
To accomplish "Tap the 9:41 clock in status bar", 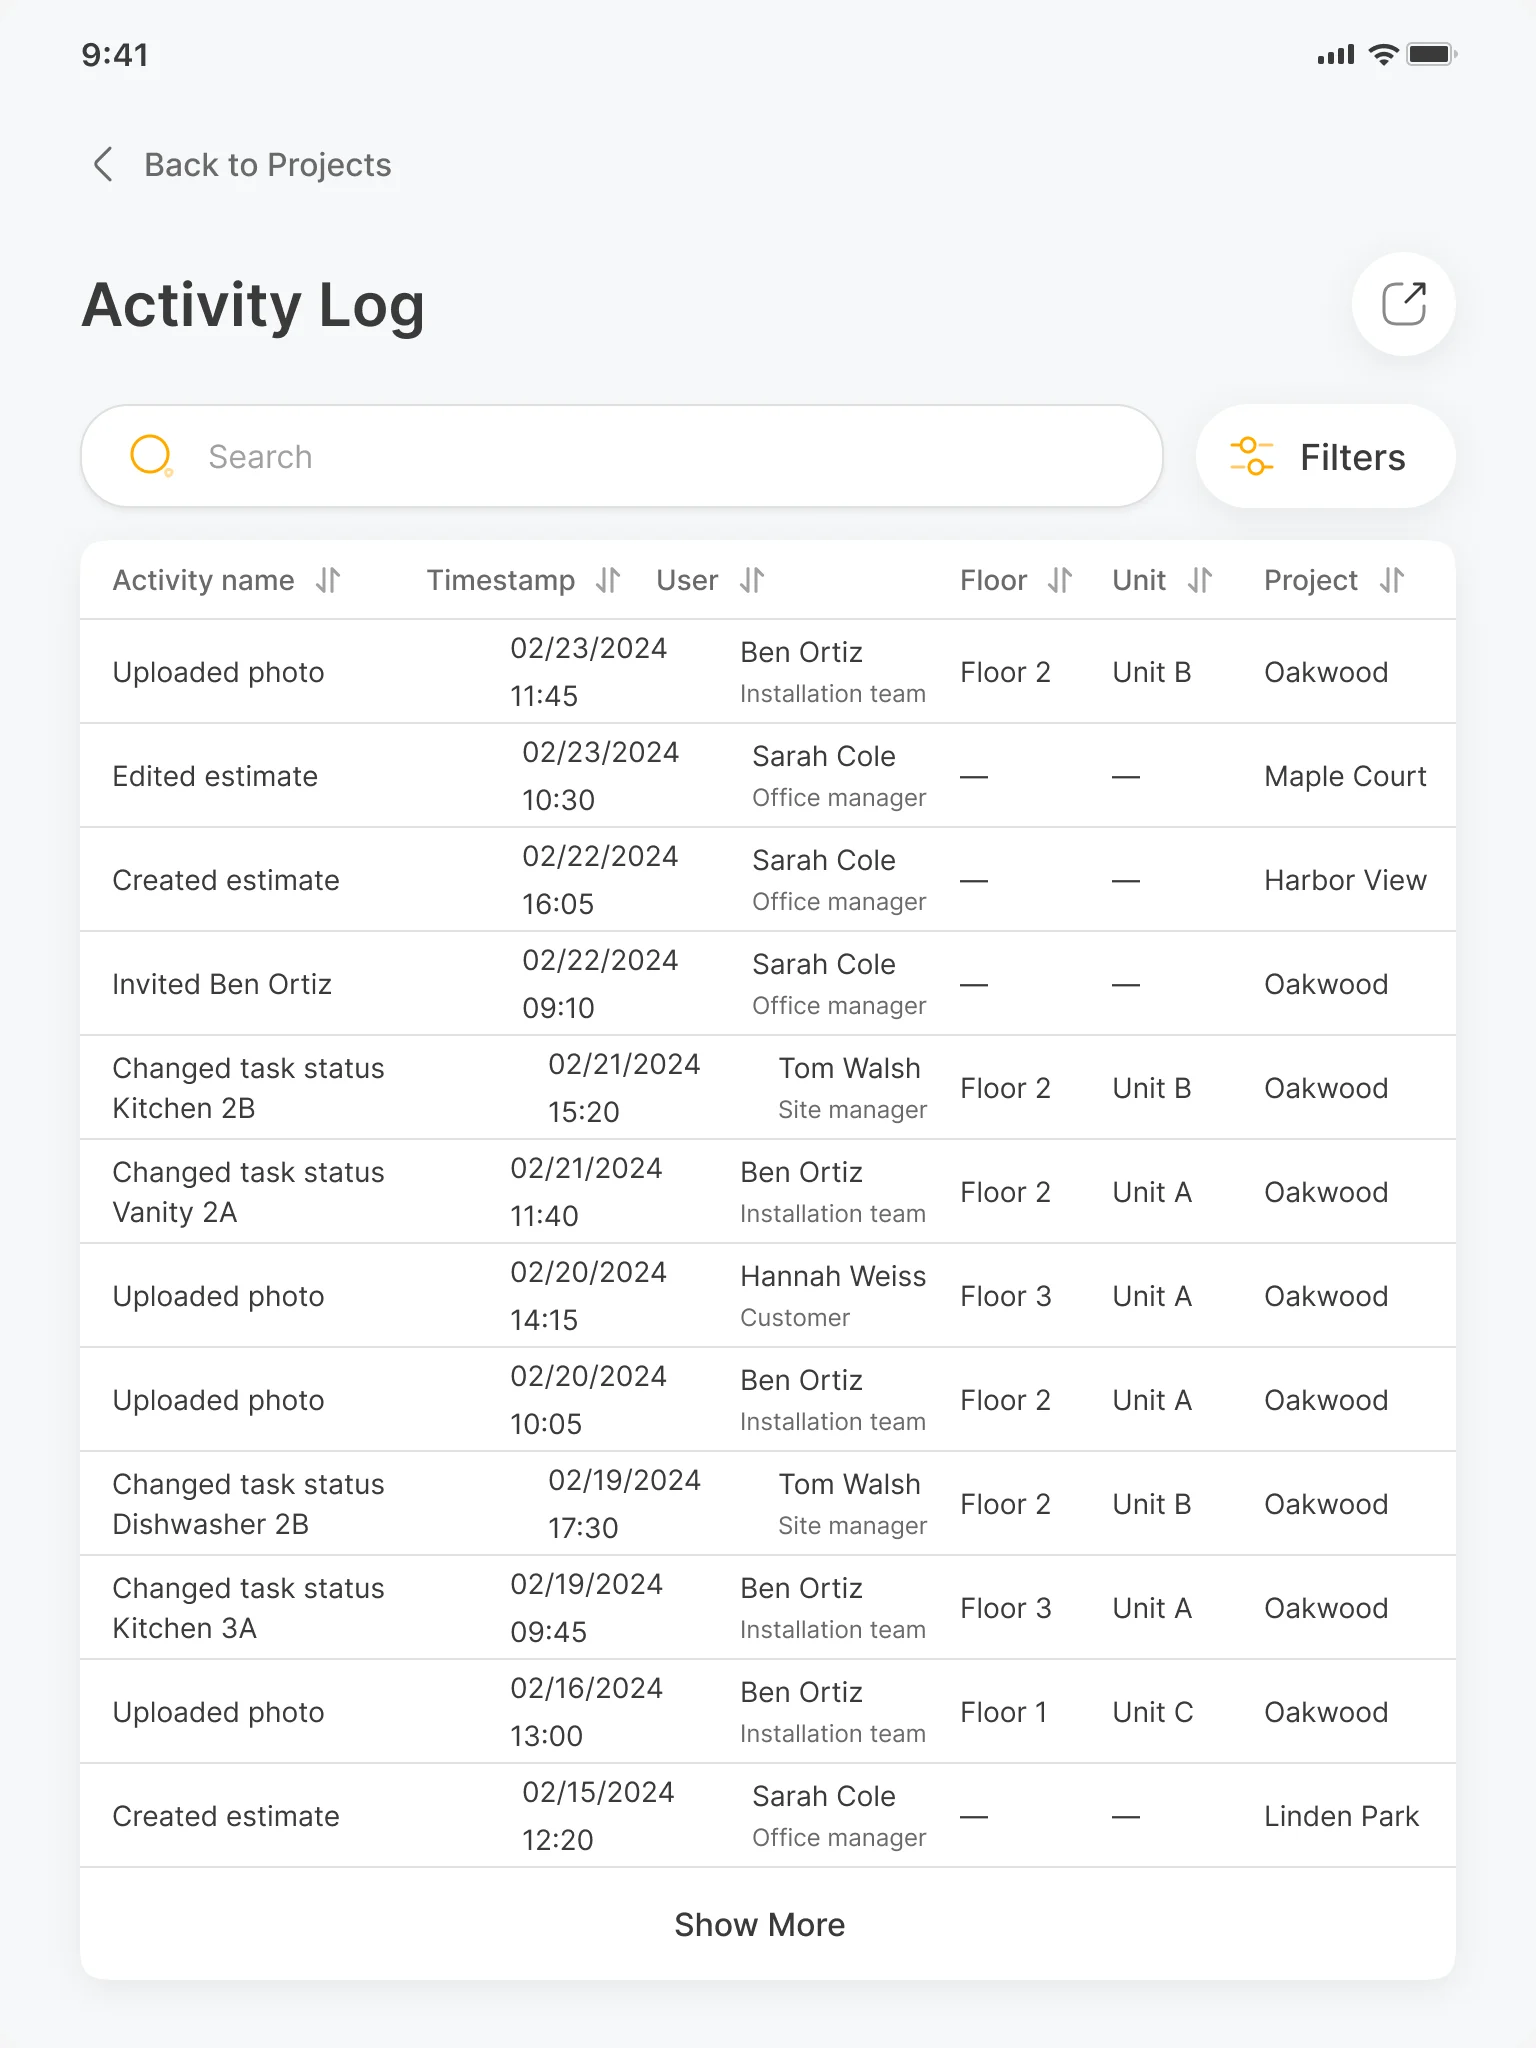I will (115, 55).
